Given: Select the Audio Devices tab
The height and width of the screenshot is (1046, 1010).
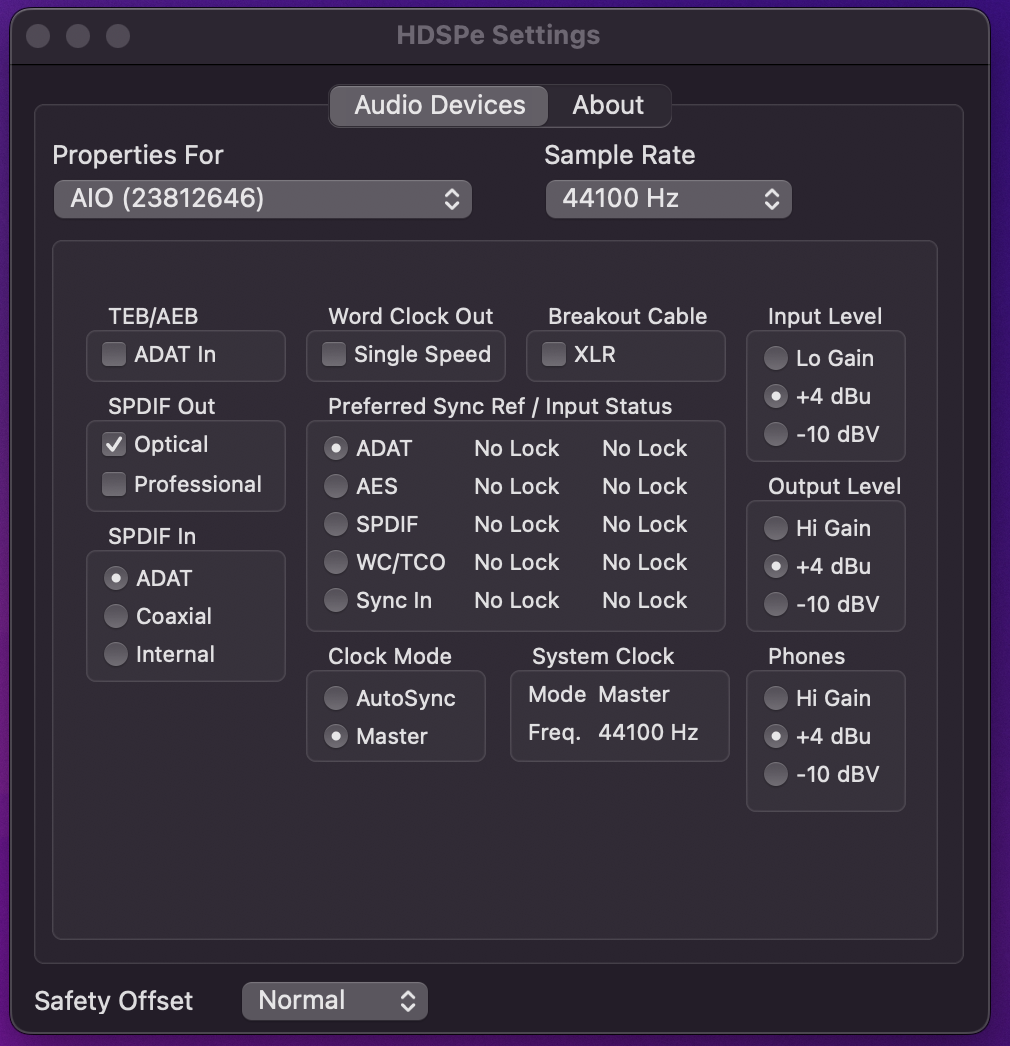Looking at the screenshot, I should coord(440,105).
